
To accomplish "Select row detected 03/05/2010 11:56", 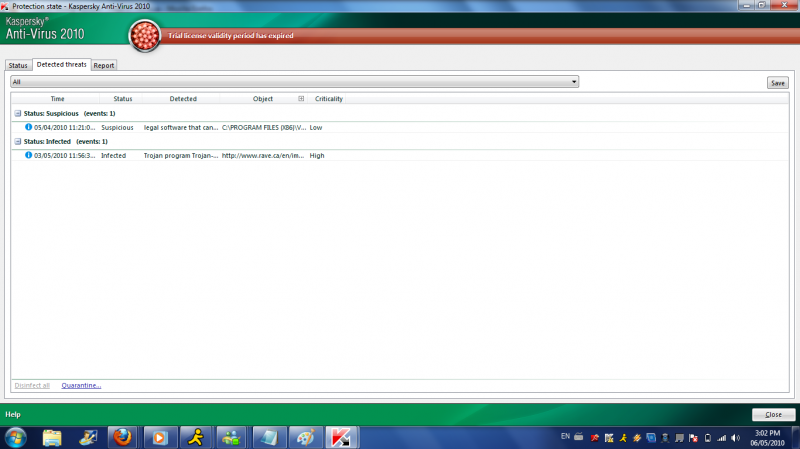I will [399, 155].
